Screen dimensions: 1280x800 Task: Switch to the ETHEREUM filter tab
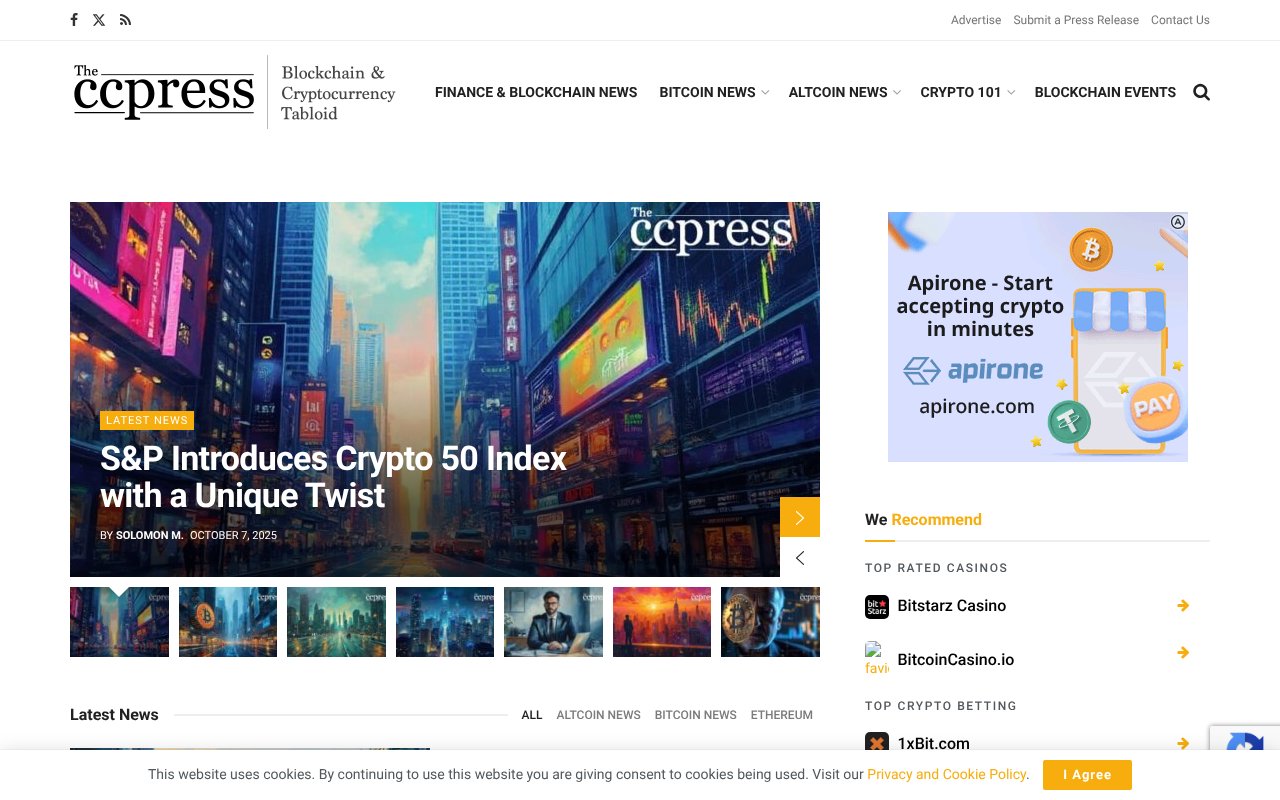click(781, 715)
